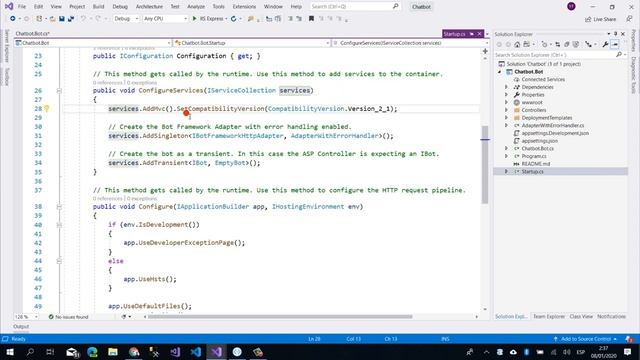Click the lightbulb quick actions icon

[47, 109]
